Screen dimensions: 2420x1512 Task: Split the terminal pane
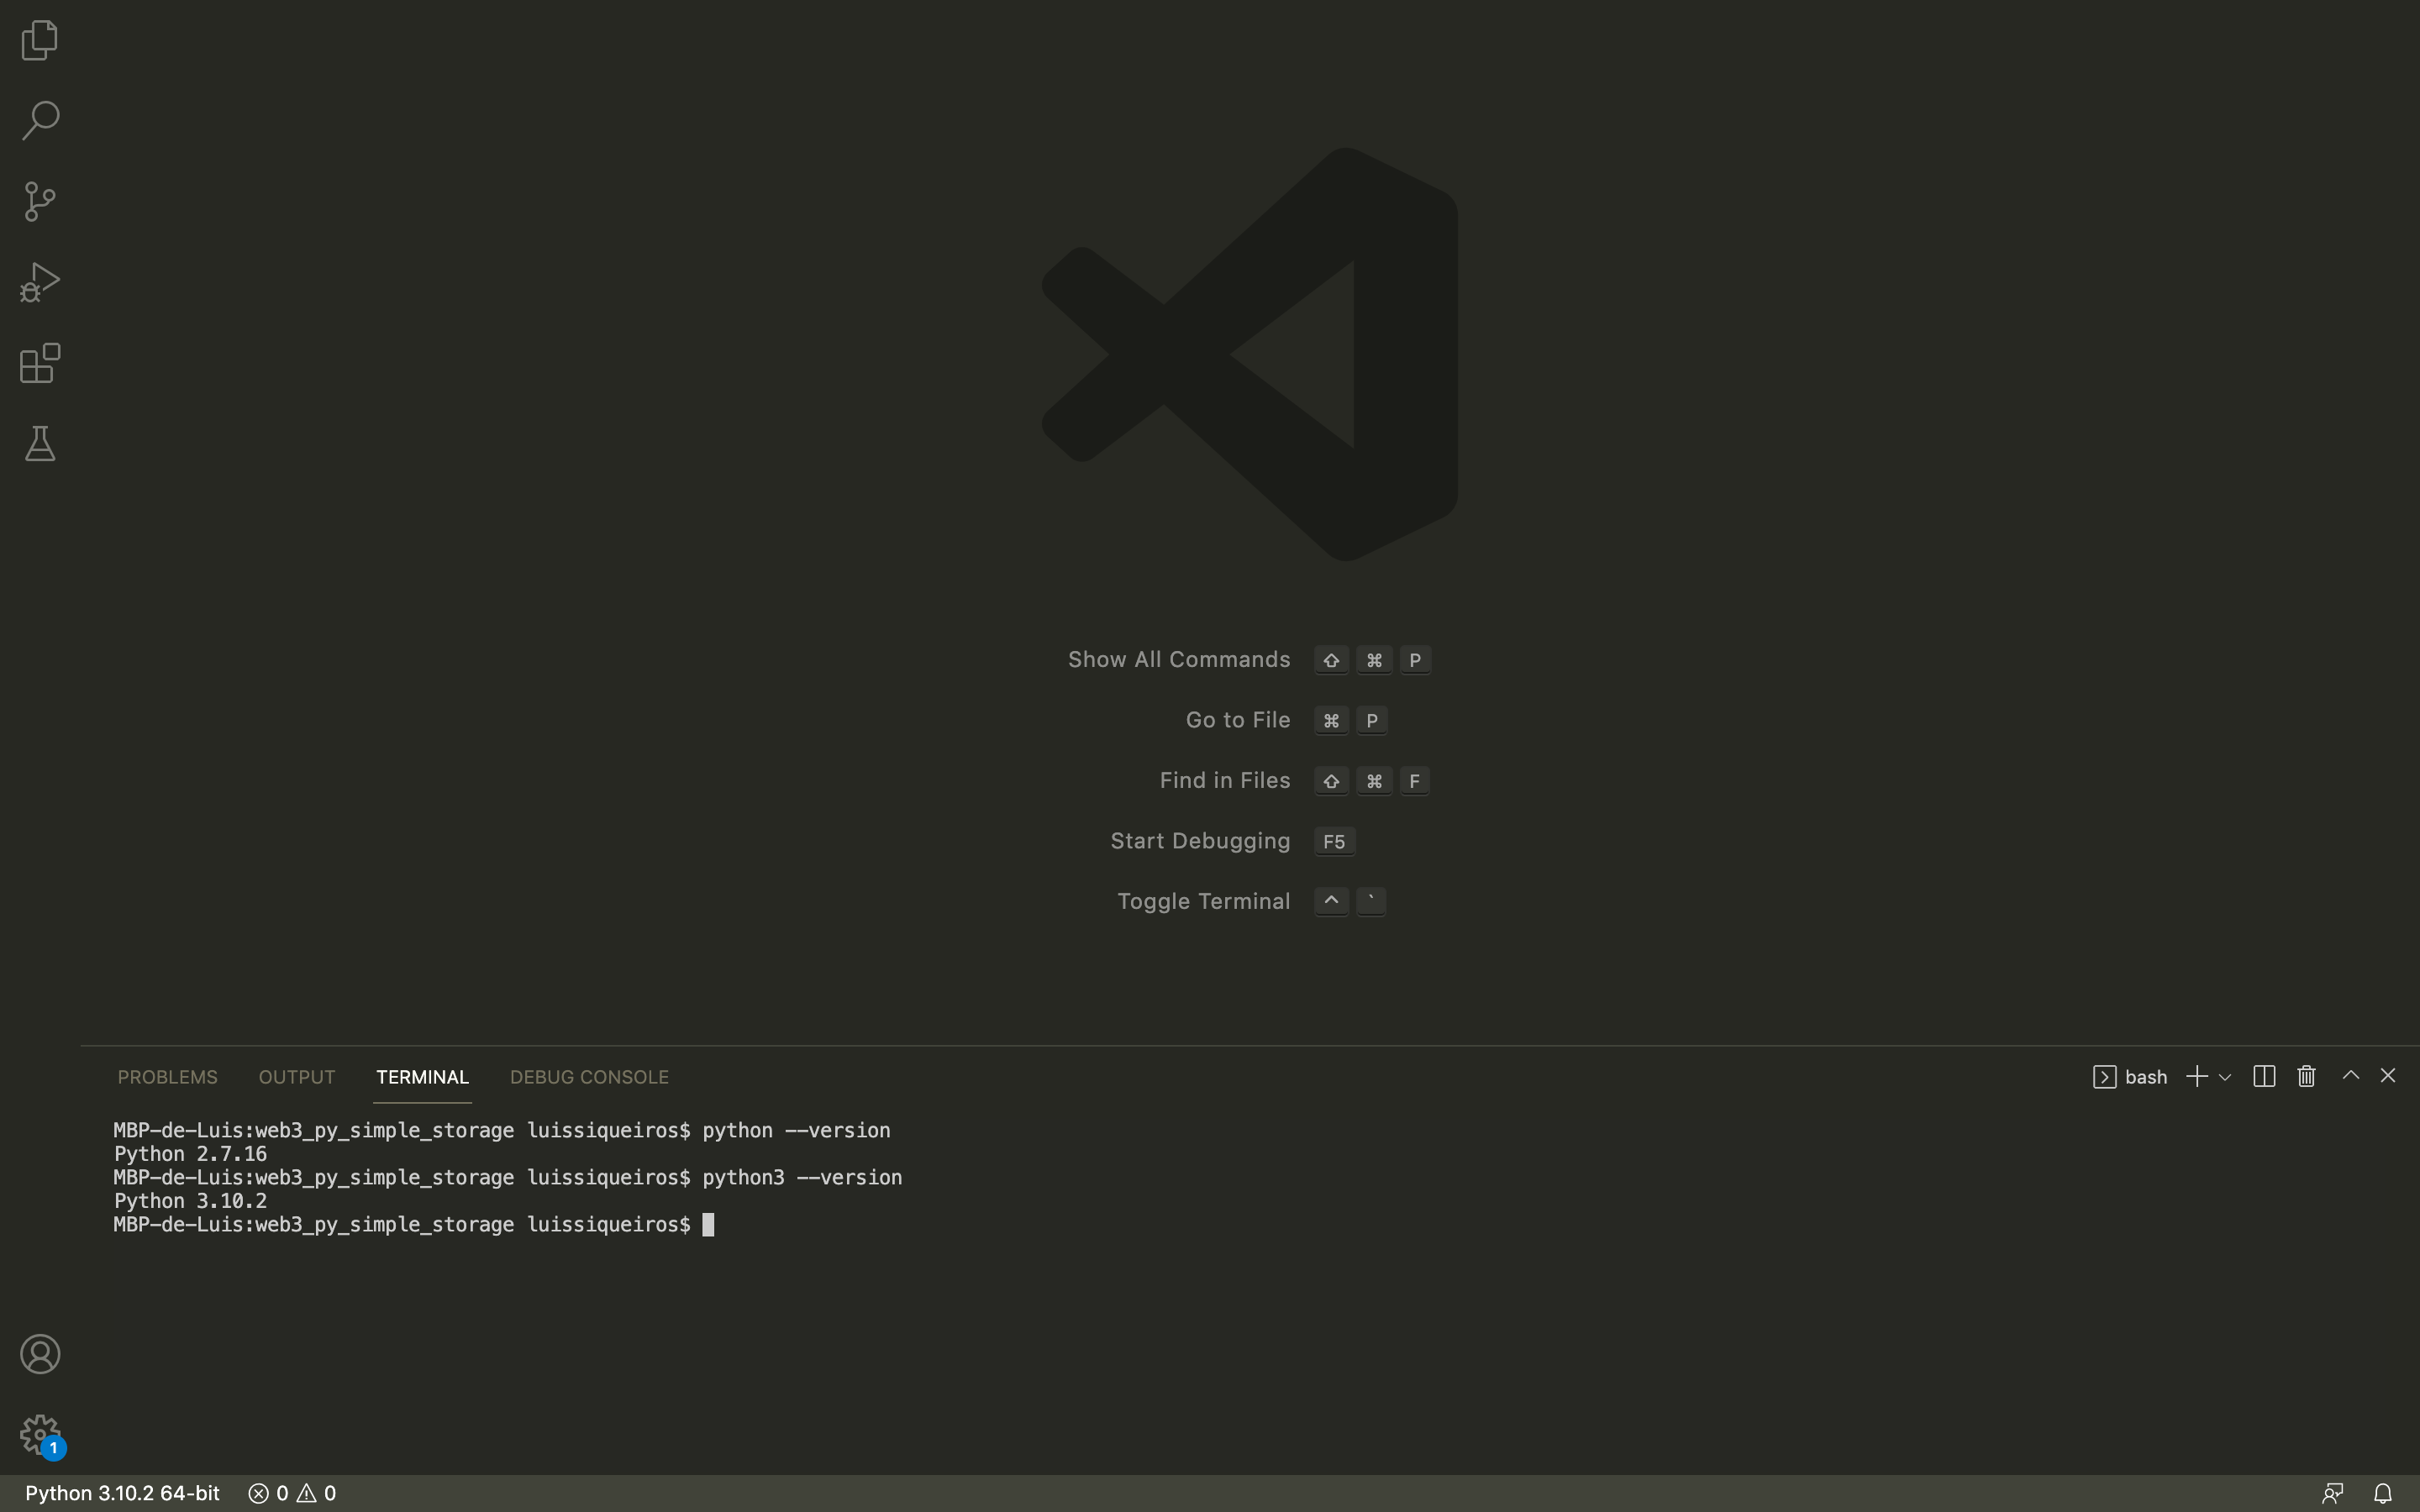[2264, 1076]
